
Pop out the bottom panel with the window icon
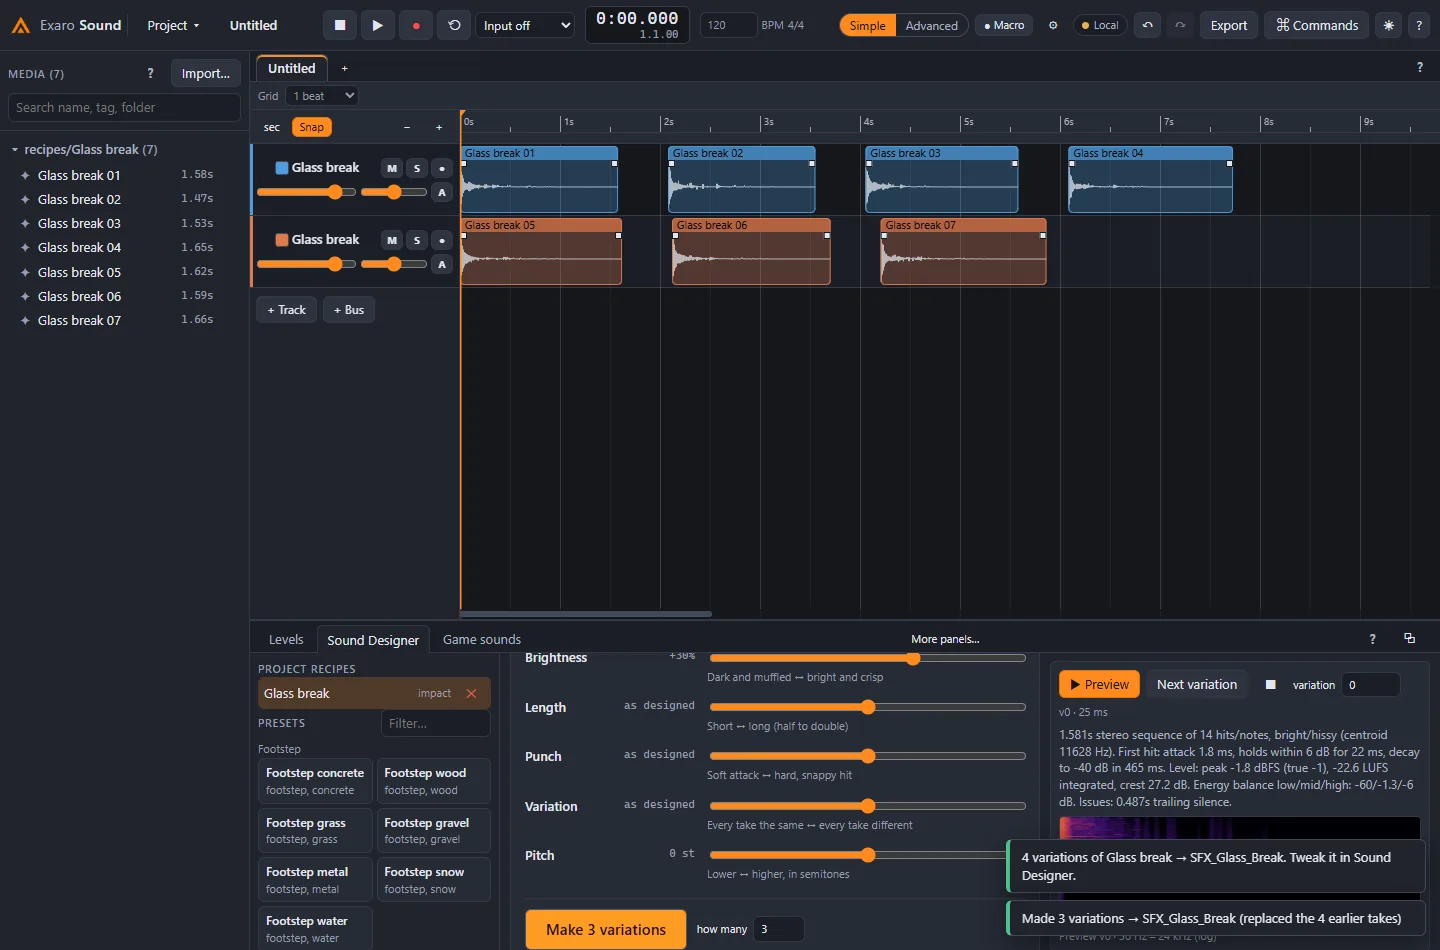pyautogui.click(x=1409, y=638)
